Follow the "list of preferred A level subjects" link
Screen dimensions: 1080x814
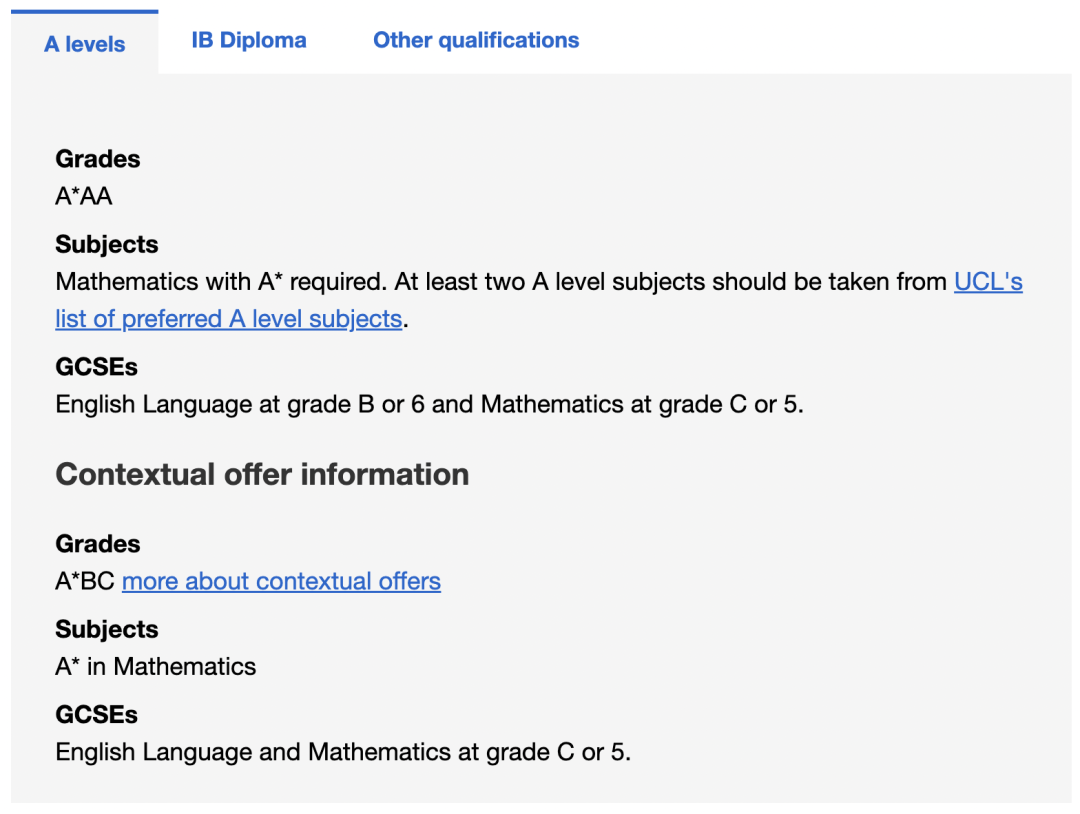click(229, 319)
